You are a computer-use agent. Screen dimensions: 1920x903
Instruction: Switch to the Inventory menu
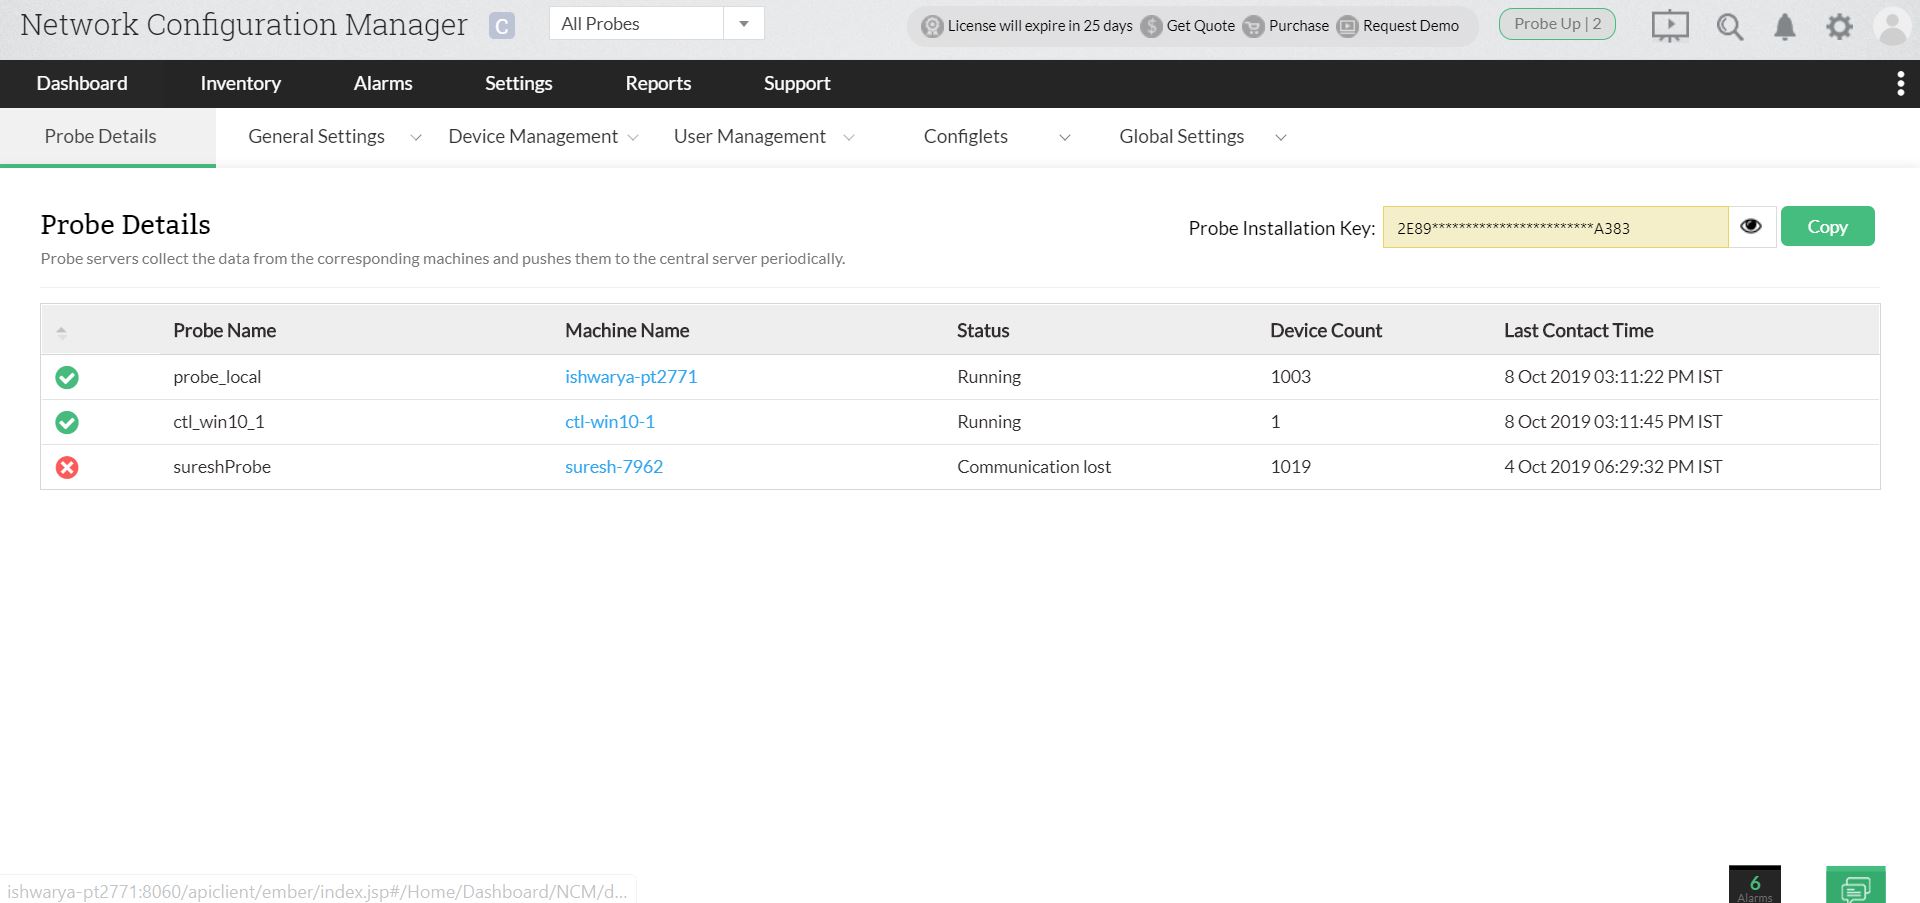pyautogui.click(x=240, y=84)
